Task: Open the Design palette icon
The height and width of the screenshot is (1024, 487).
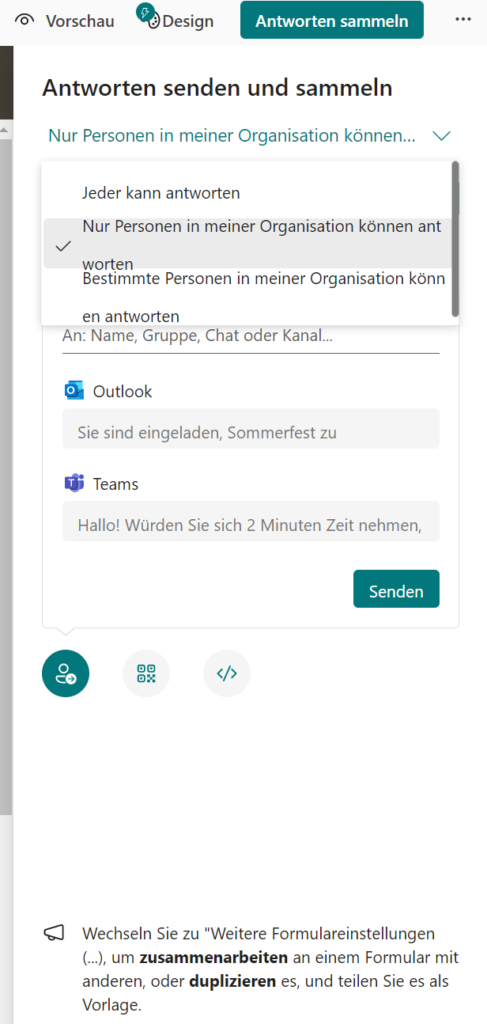Action: (x=151, y=20)
